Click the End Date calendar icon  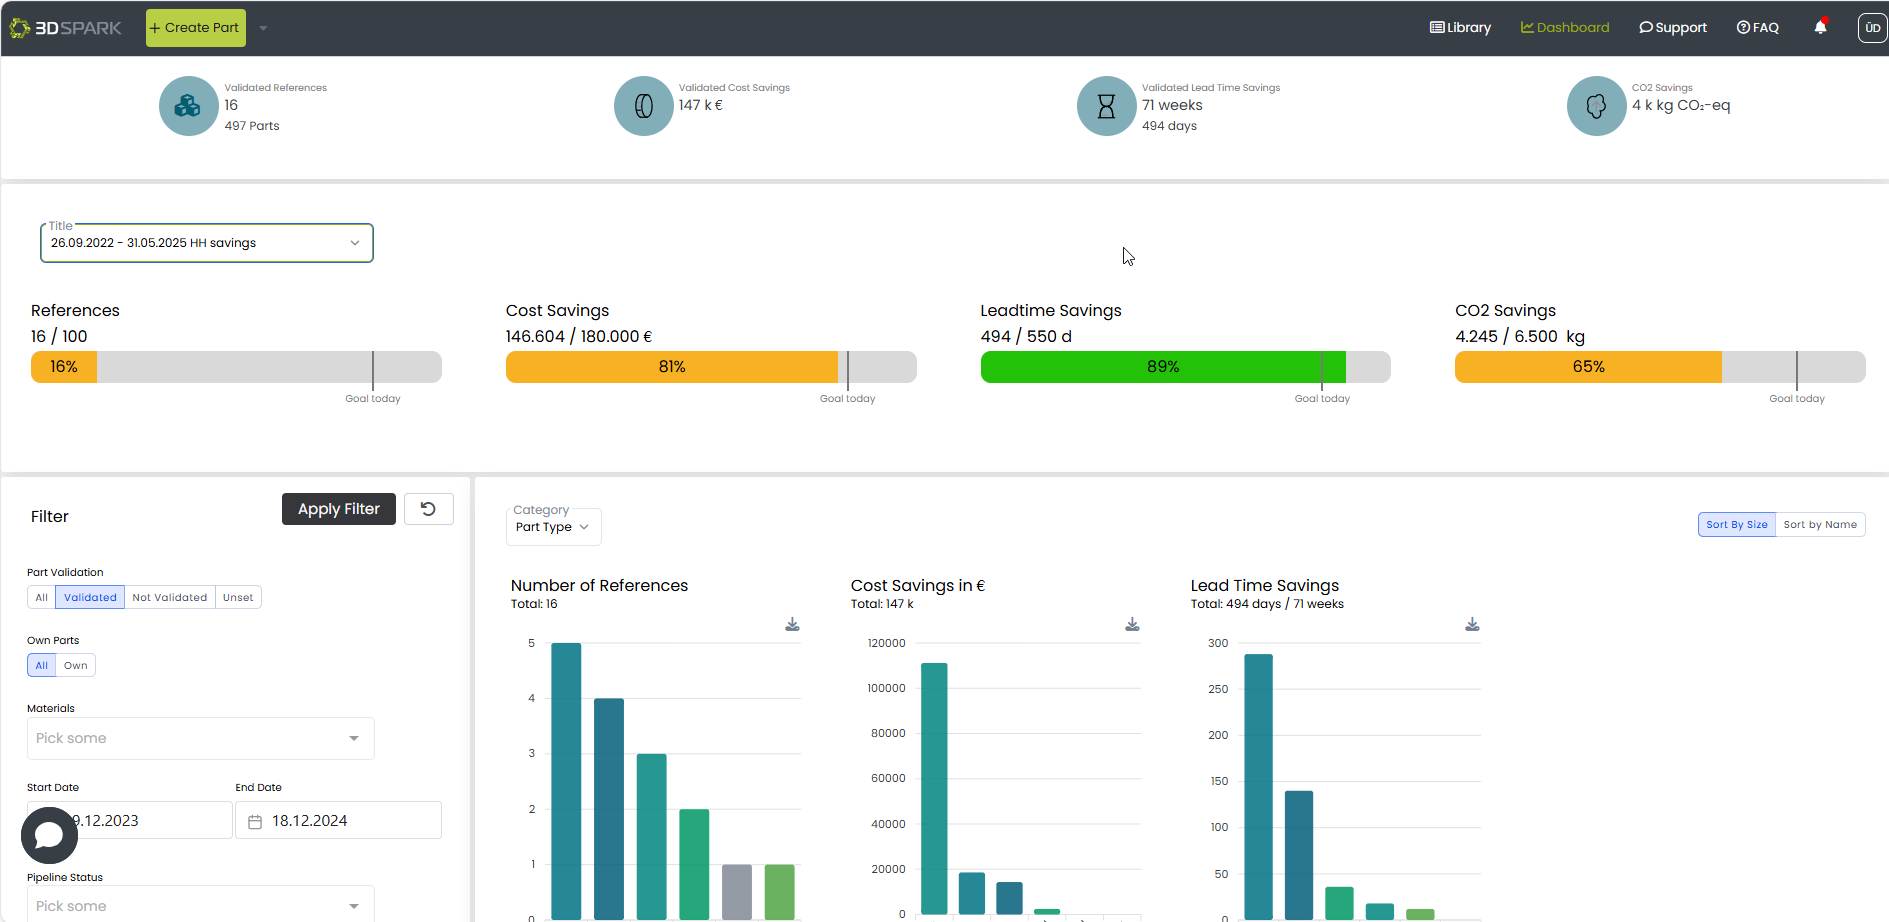(255, 821)
